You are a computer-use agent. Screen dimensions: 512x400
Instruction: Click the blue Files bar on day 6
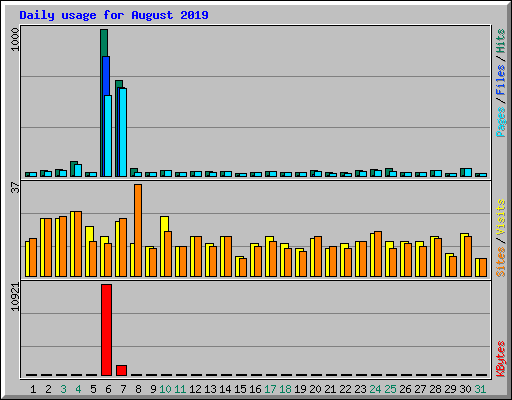(106, 76)
